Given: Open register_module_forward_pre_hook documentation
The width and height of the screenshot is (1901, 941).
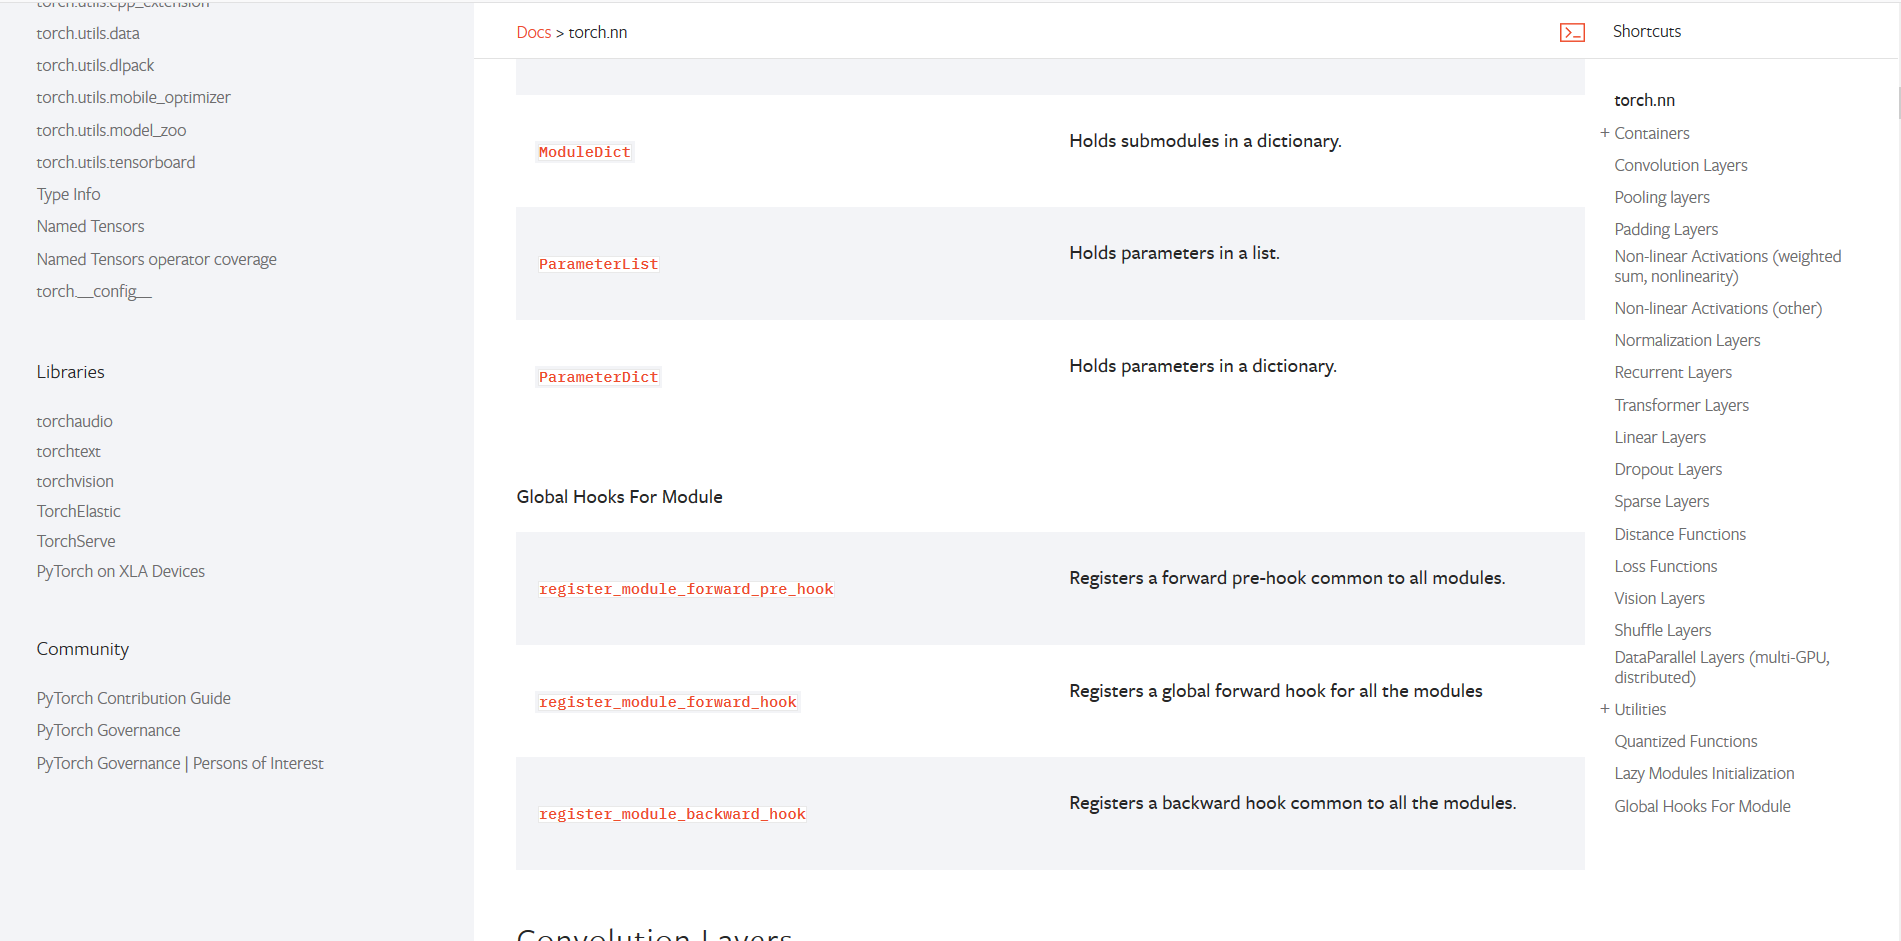Looking at the screenshot, I should (686, 589).
